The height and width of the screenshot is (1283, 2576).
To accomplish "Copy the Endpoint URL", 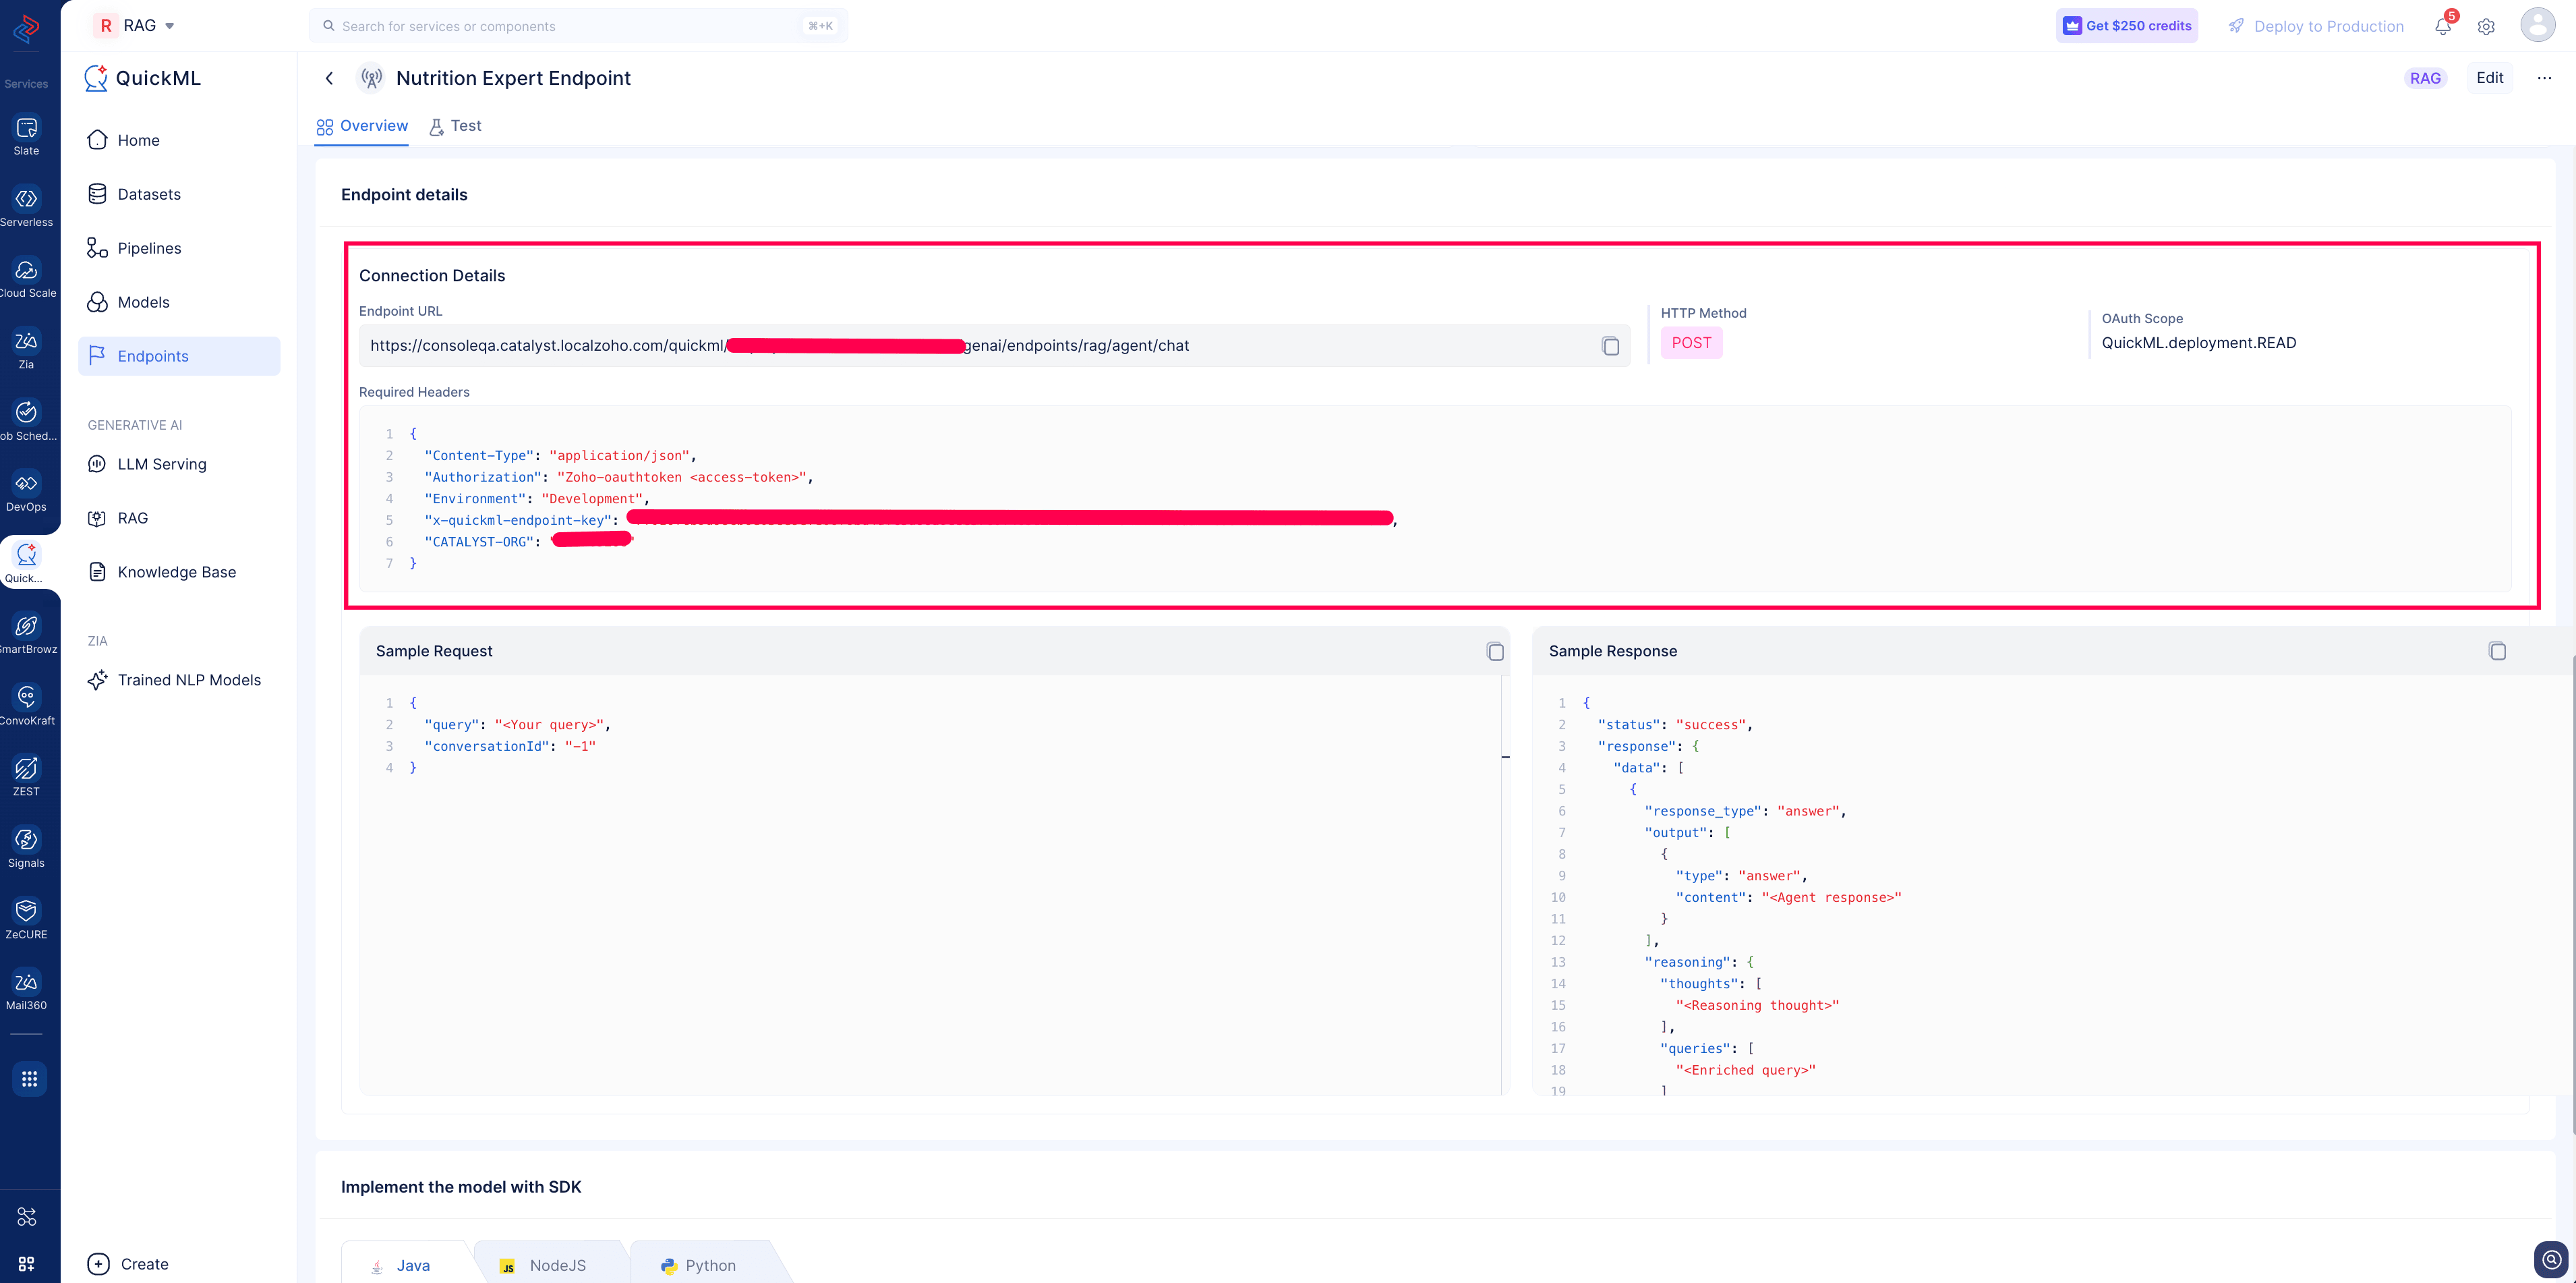I will click(1610, 346).
